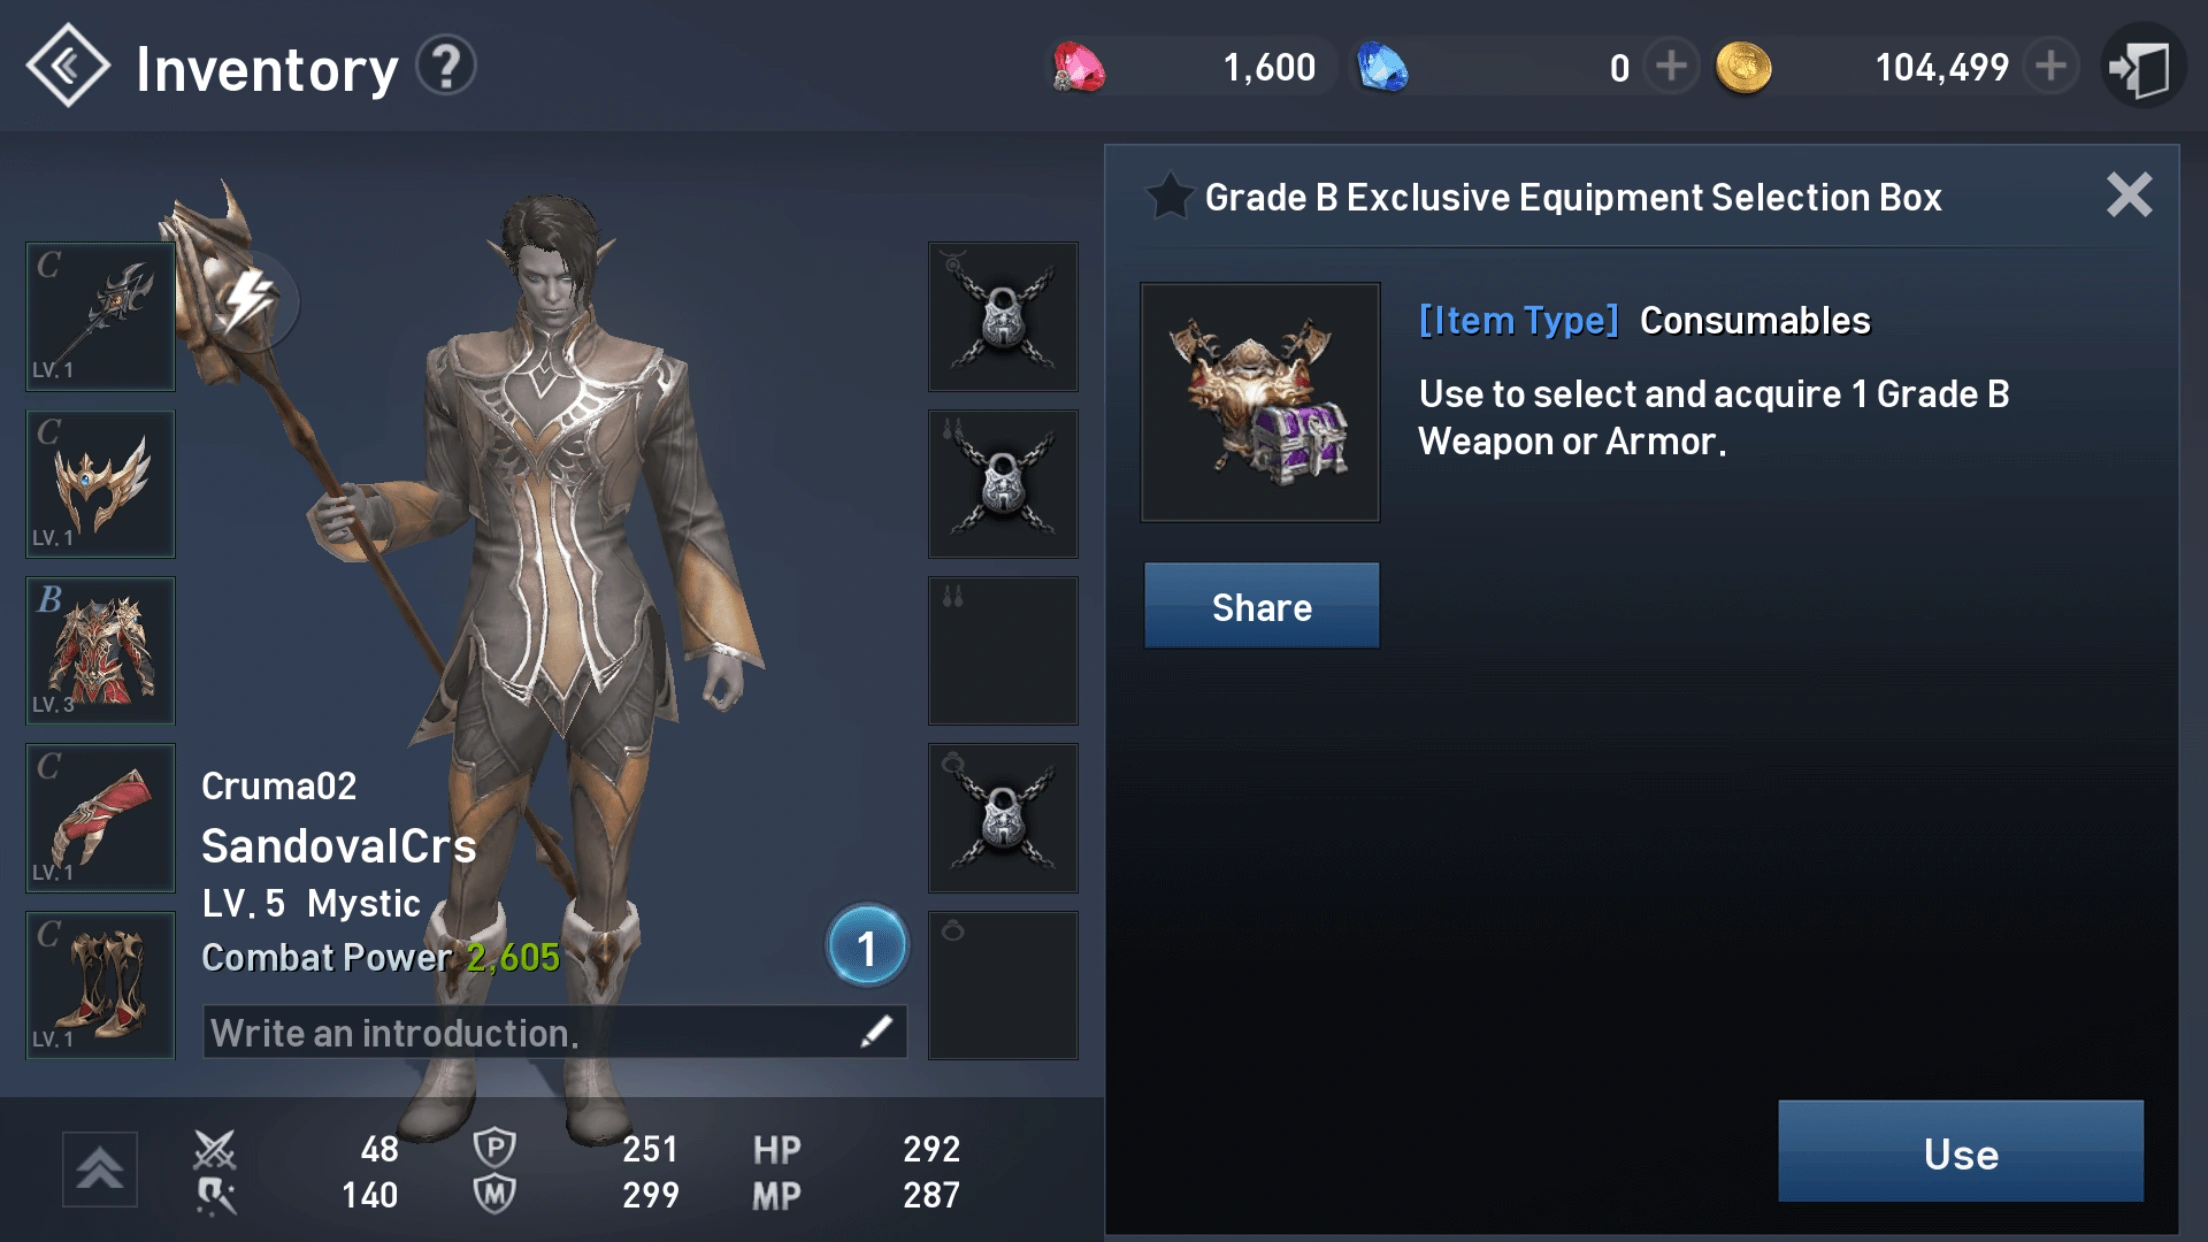Click the pencil edit introduction icon

tap(876, 1031)
